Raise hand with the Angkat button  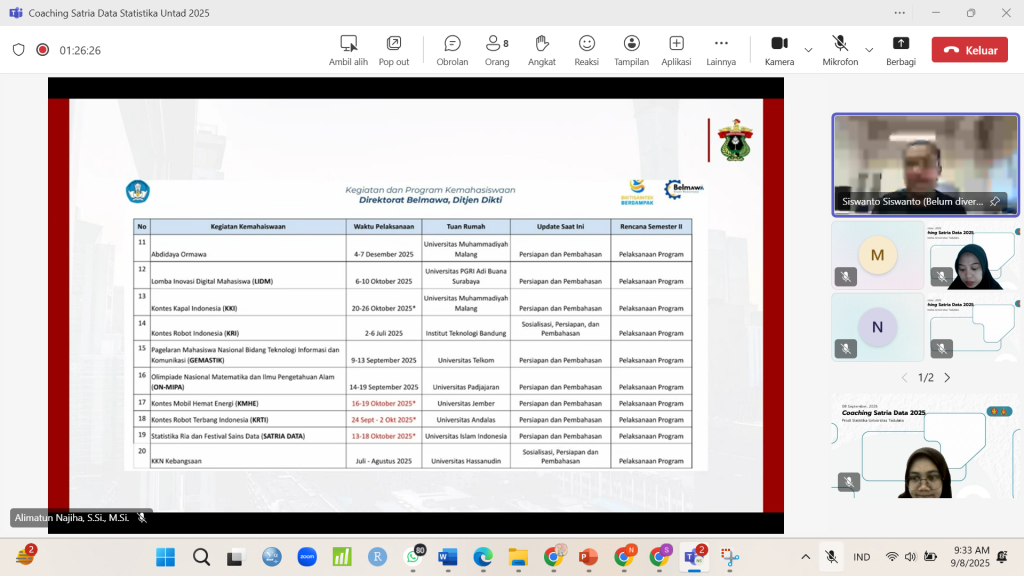click(x=542, y=49)
